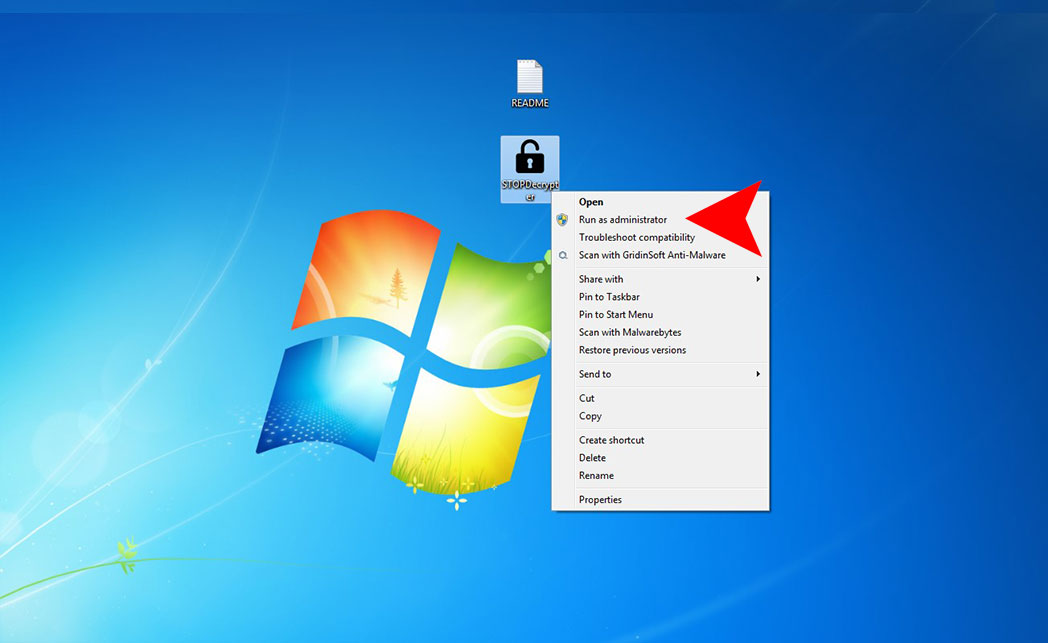The image size is (1048, 643).
Task: Choose Copy from the context menu
Action: (590, 416)
